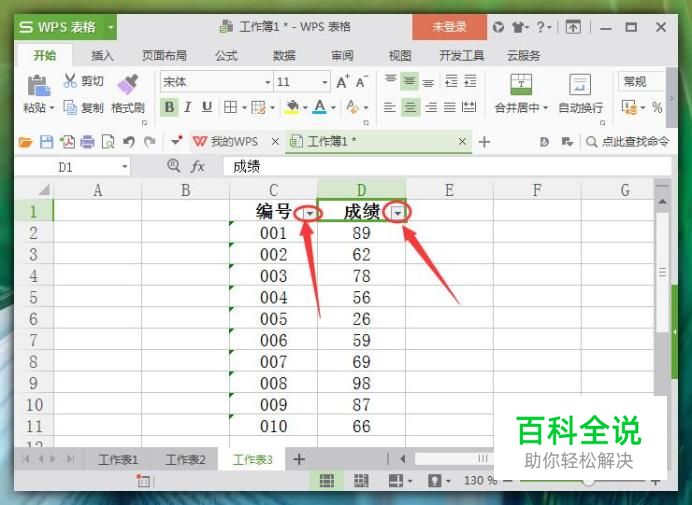Click justify alignment icon
This screenshot has height=505, width=692.
[x=450, y=107]
